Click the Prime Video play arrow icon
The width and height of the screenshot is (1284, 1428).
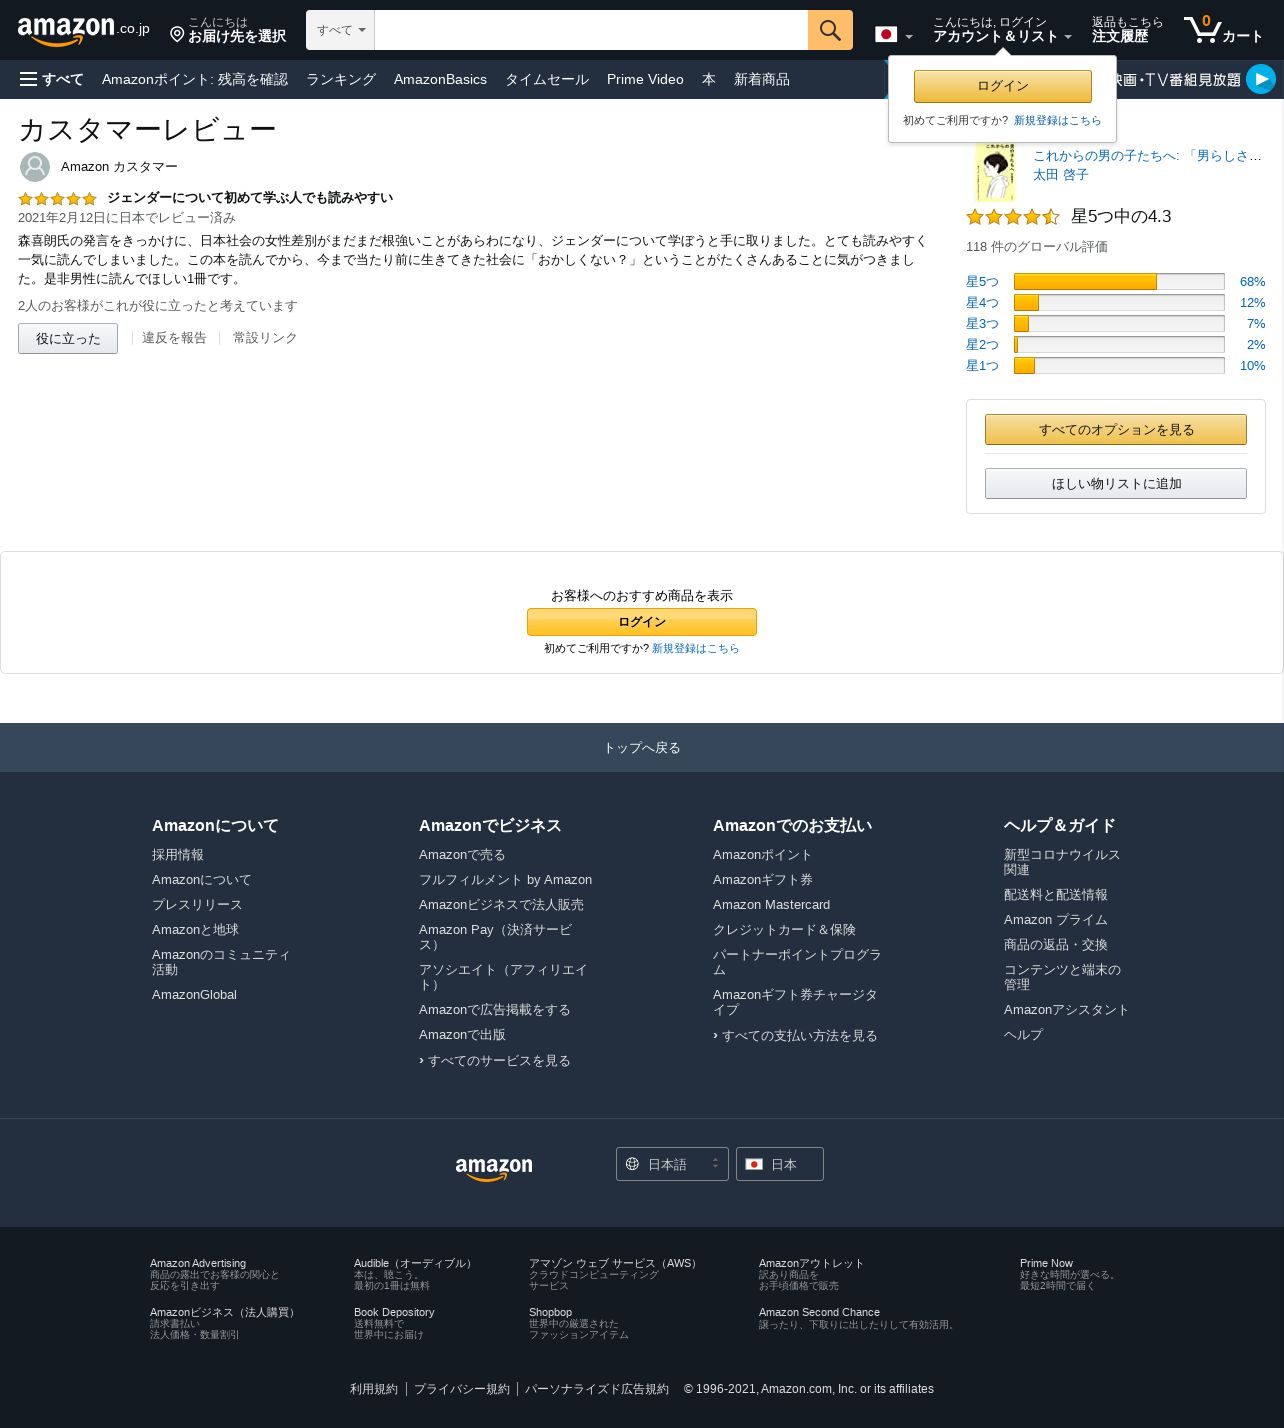(x=1261, y=79)
